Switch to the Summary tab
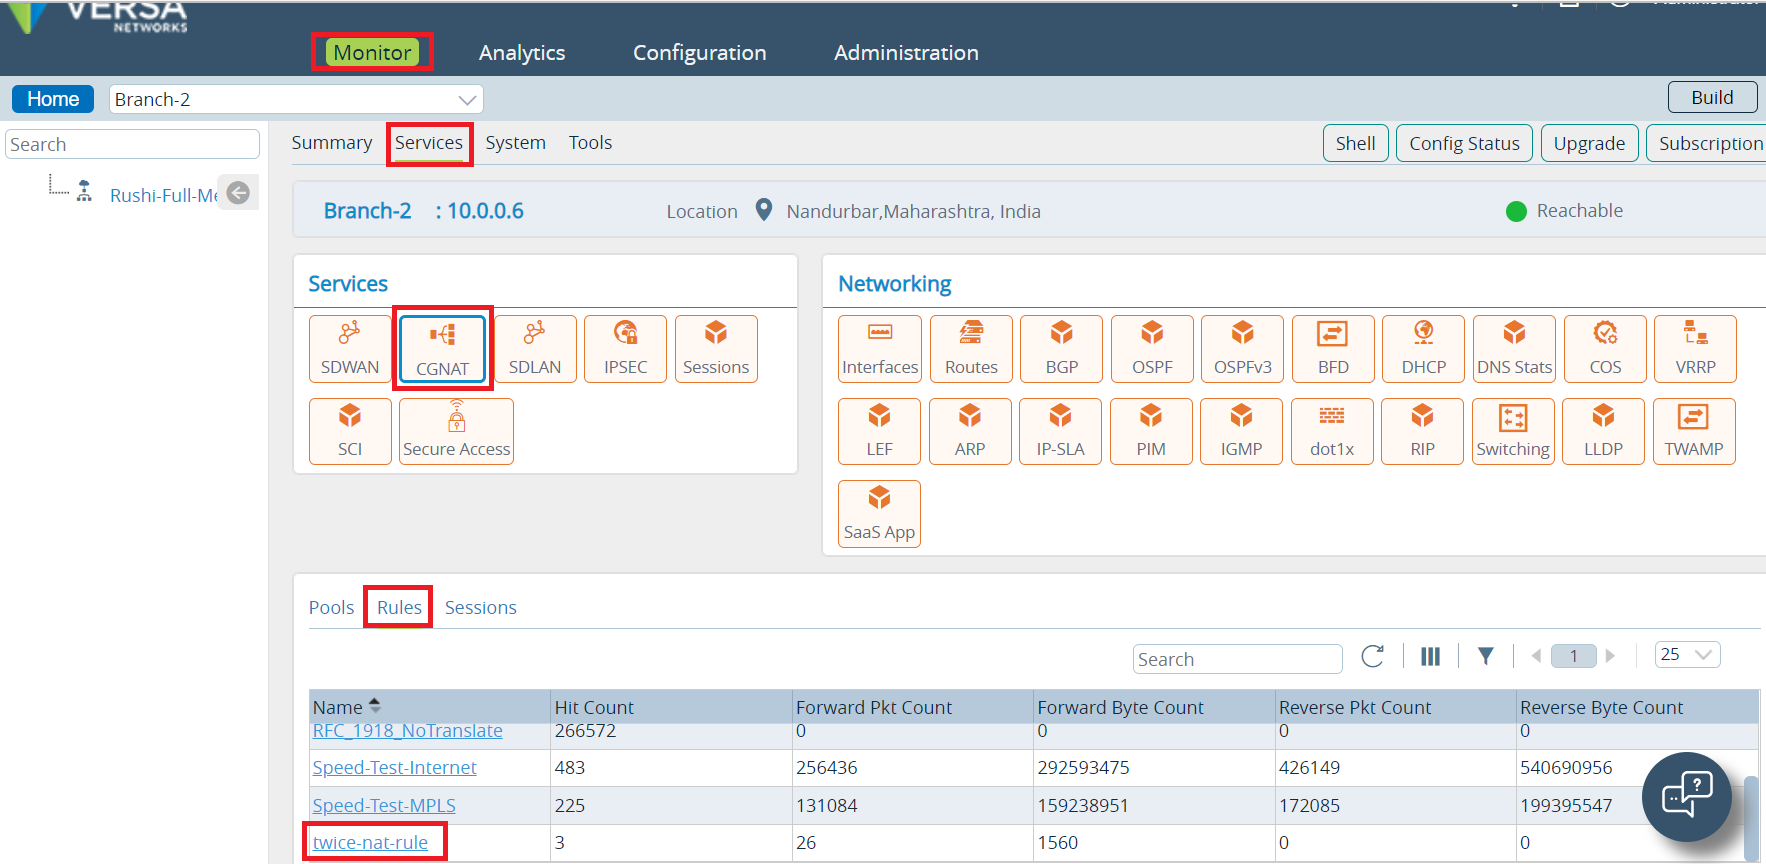 [x=332, y=143]
